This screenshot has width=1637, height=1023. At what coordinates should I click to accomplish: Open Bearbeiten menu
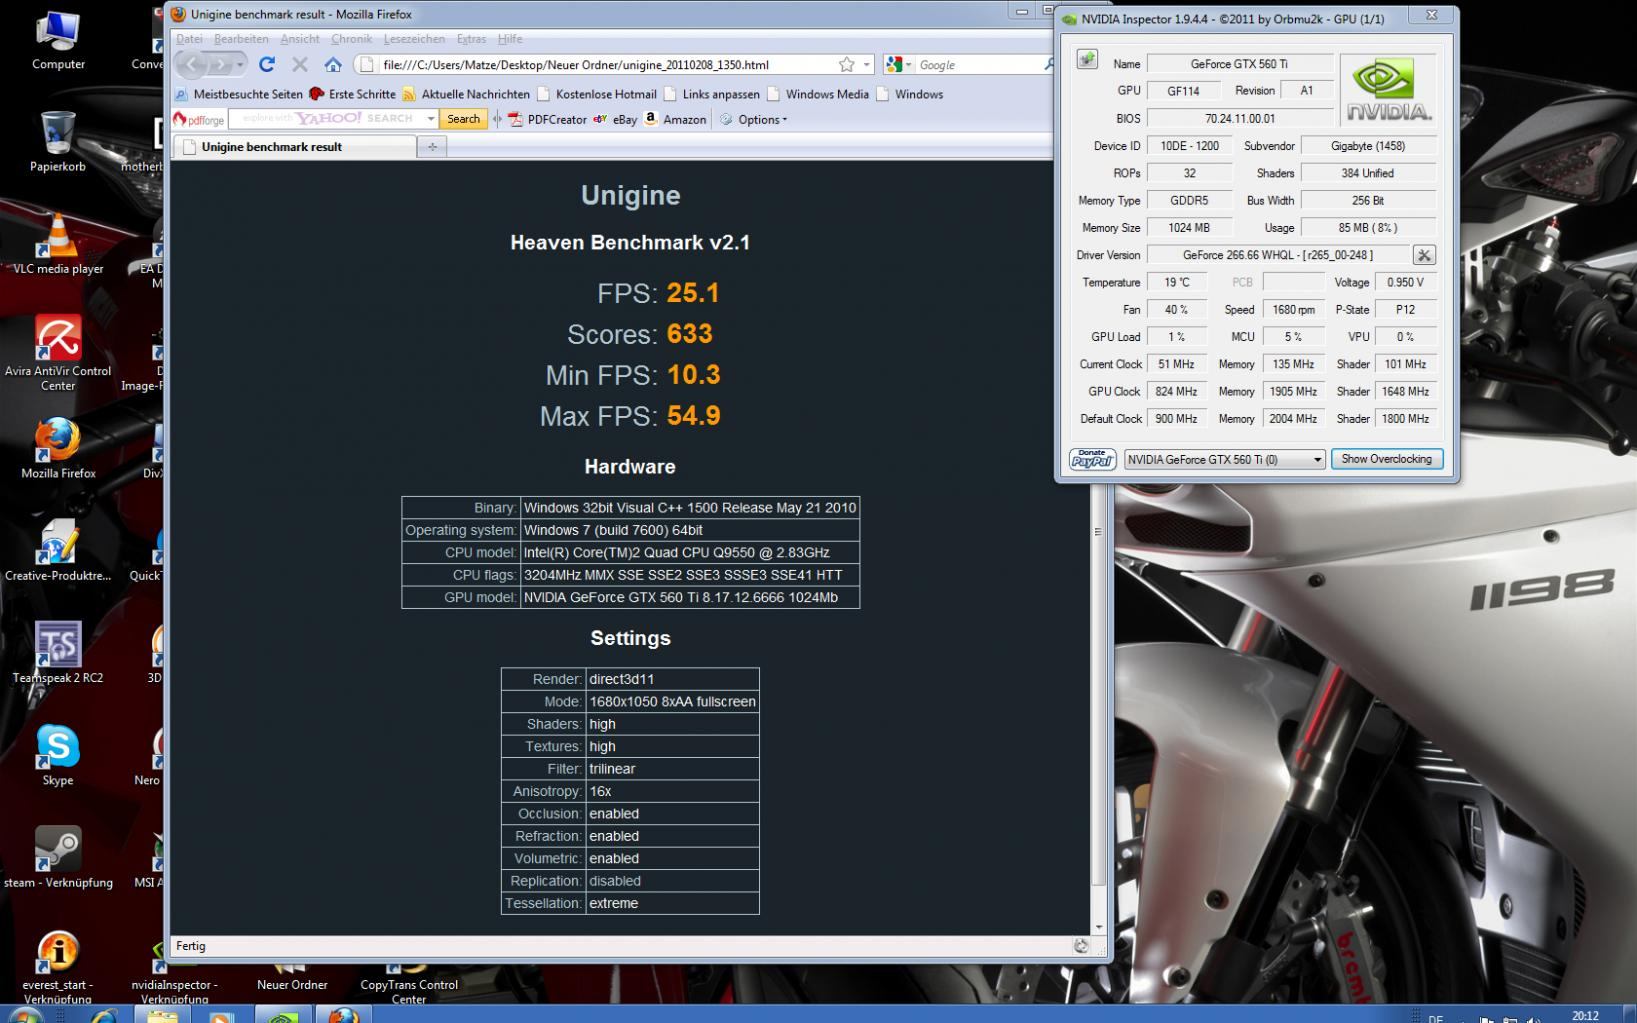[x=241, y=39]
